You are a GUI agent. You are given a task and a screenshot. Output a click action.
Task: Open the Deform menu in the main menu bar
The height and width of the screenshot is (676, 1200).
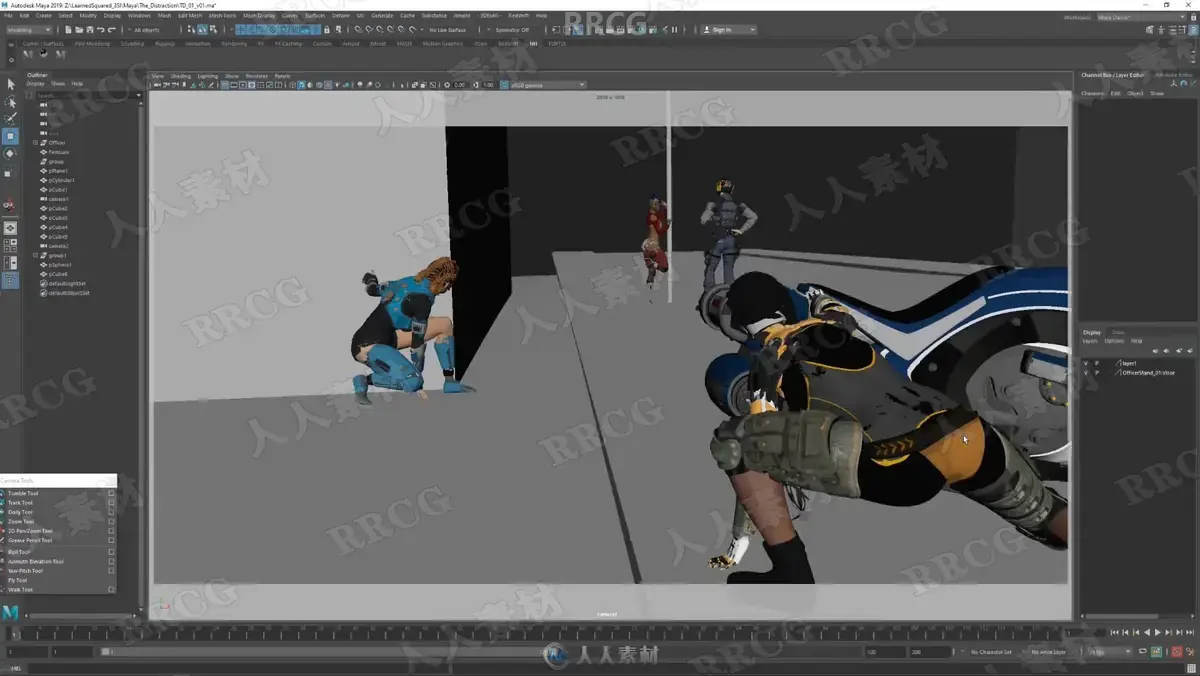pos(341,16)
